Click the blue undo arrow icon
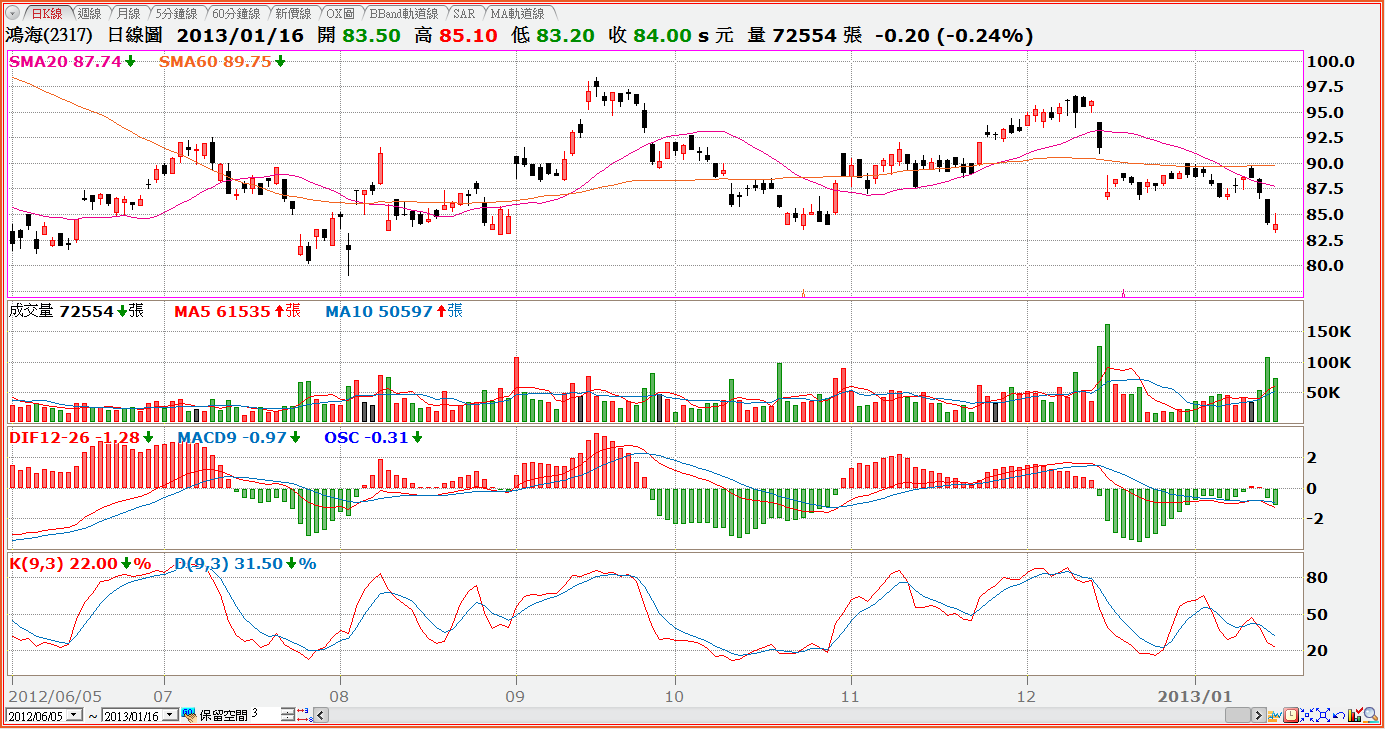The image size is (1385, 729). tap(1339, 716)
